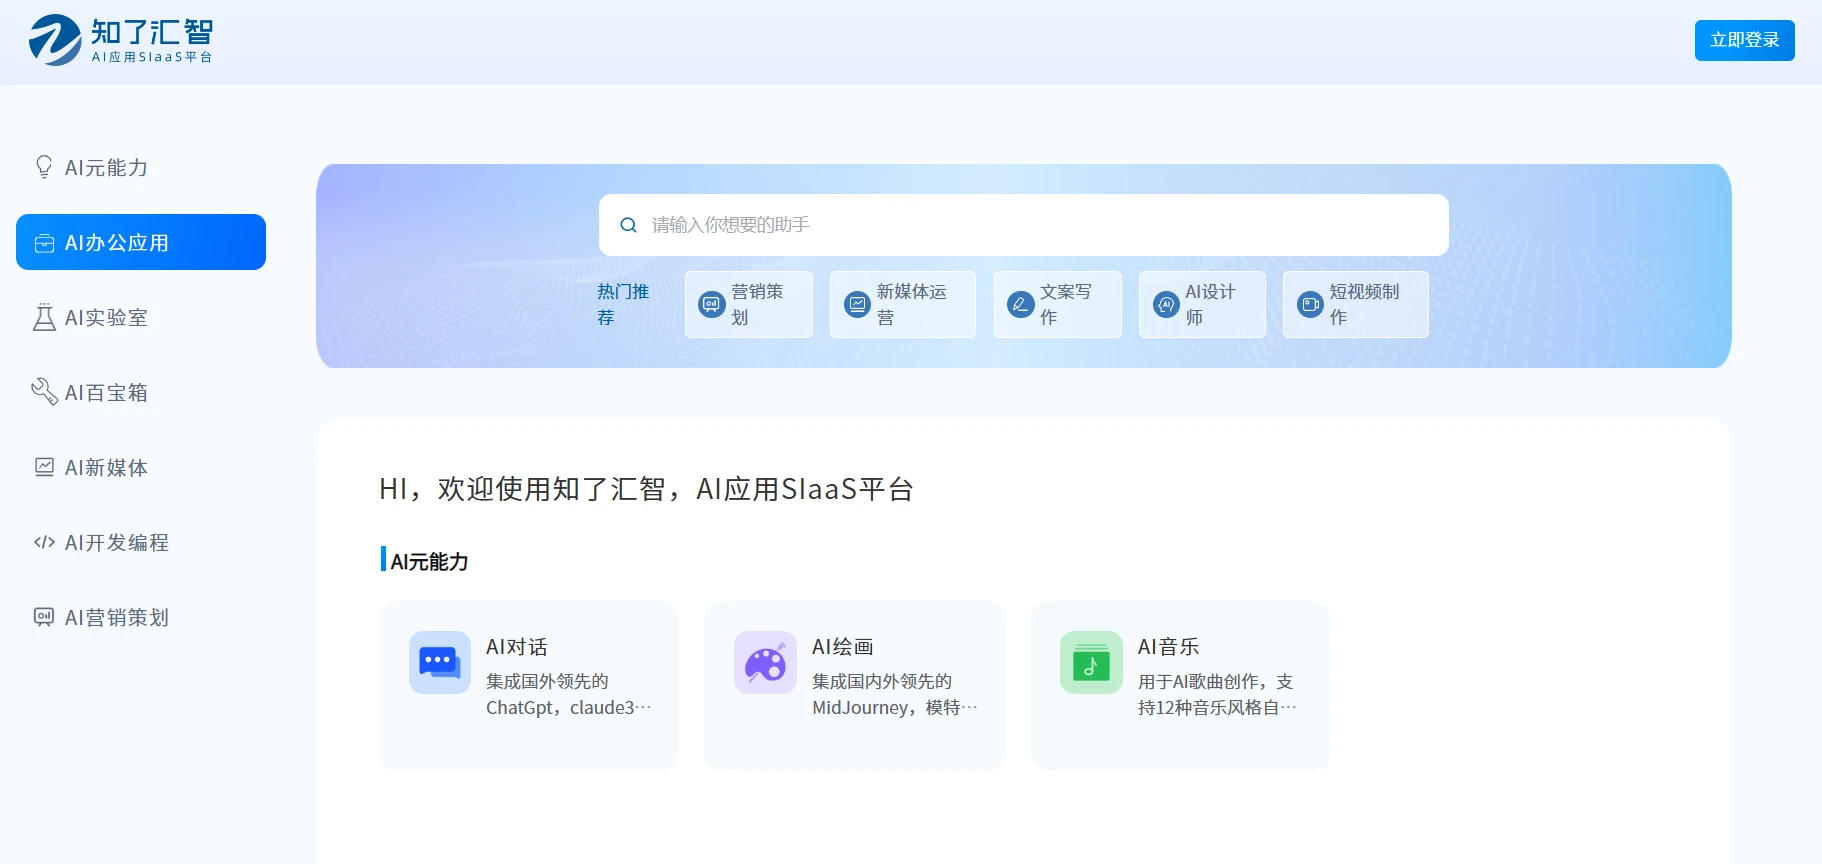
Task: Choose the 短视频制作 recommendation tag
Action: click(x=1355, y=304)
